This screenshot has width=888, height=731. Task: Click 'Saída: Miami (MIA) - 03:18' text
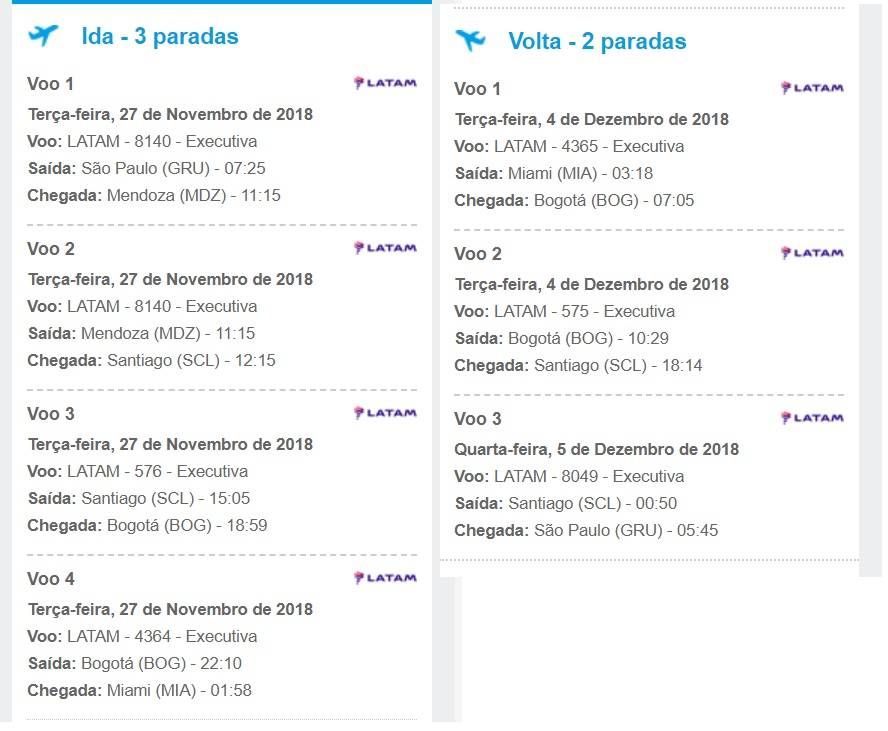pos(554,173)
